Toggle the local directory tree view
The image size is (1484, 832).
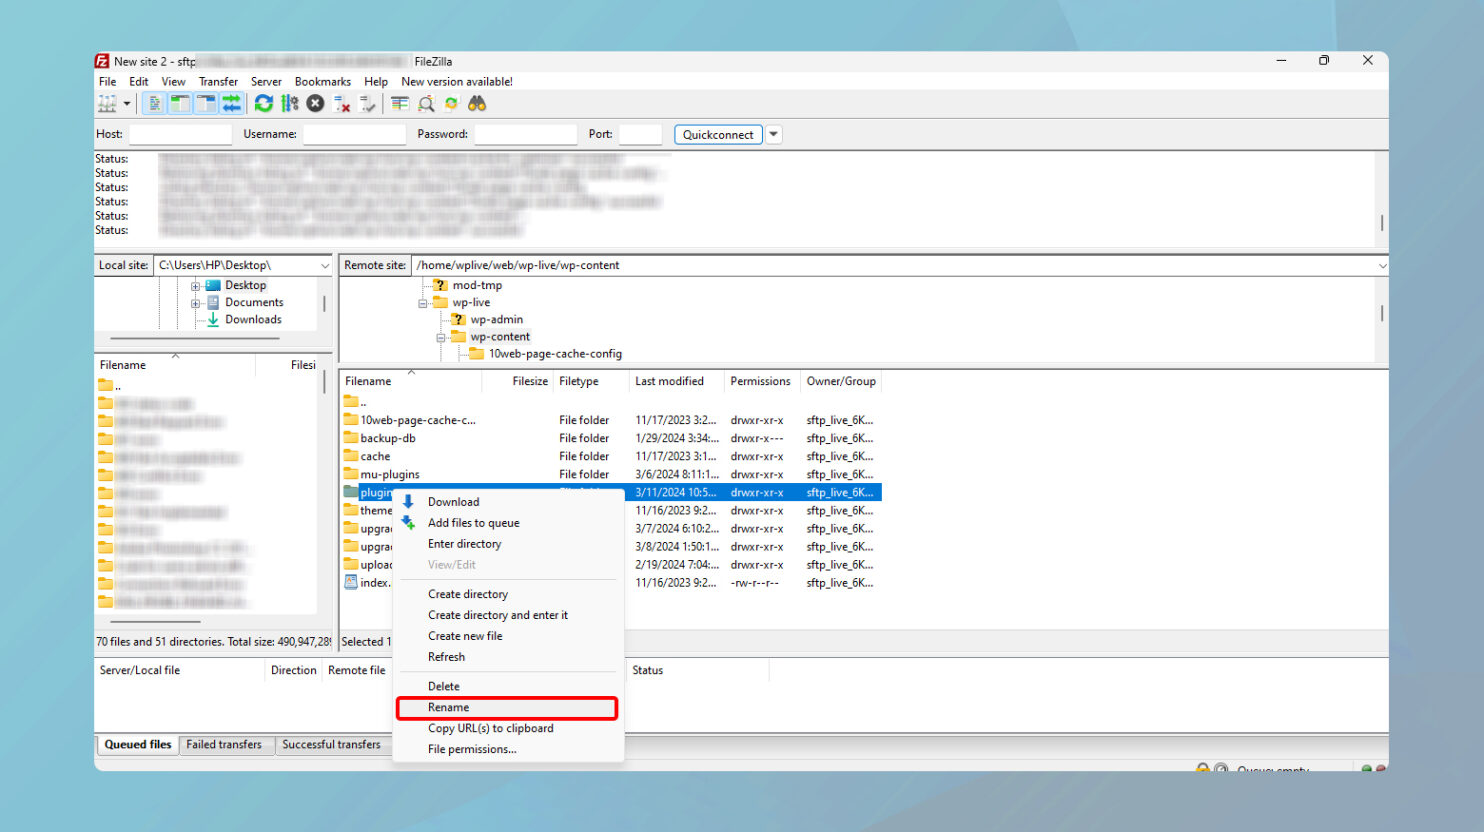click(179, 103)
